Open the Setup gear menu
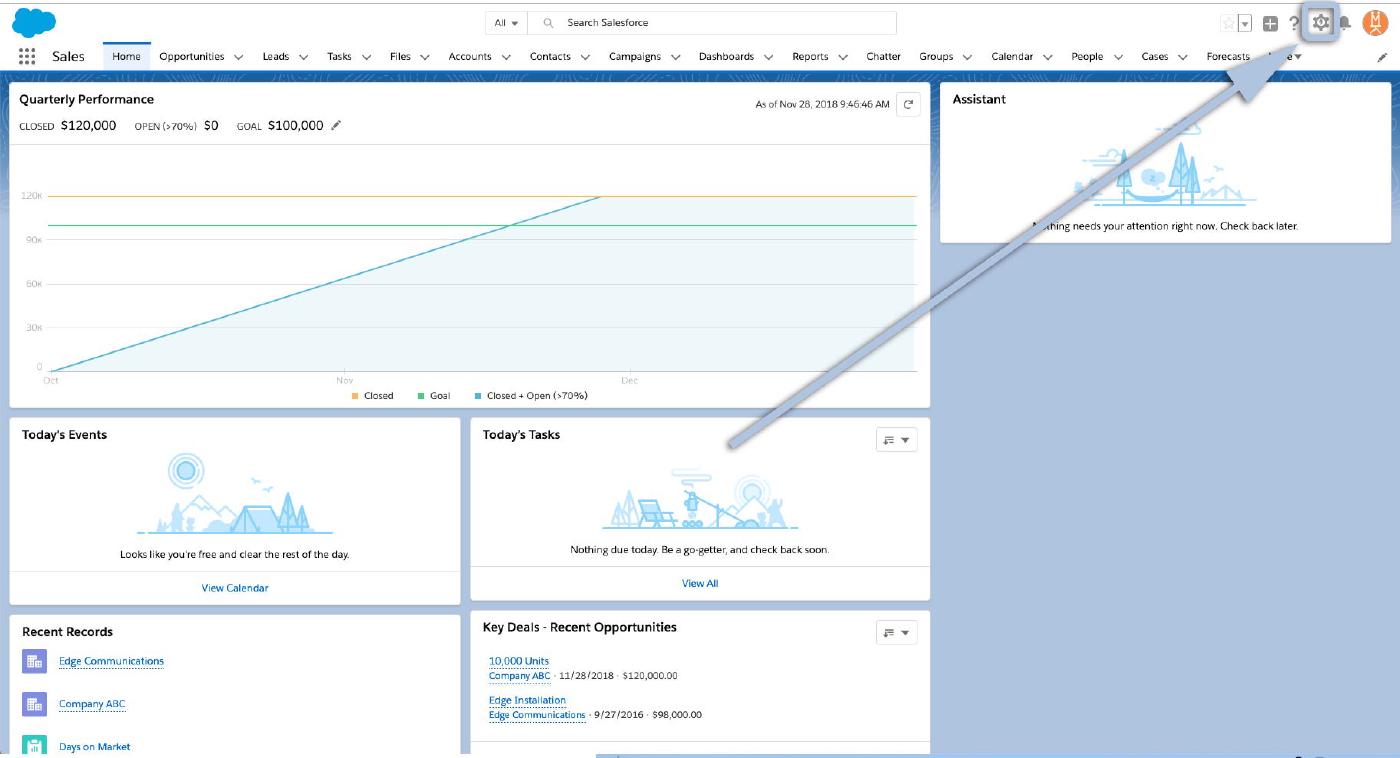 (x=1321, y=23)
